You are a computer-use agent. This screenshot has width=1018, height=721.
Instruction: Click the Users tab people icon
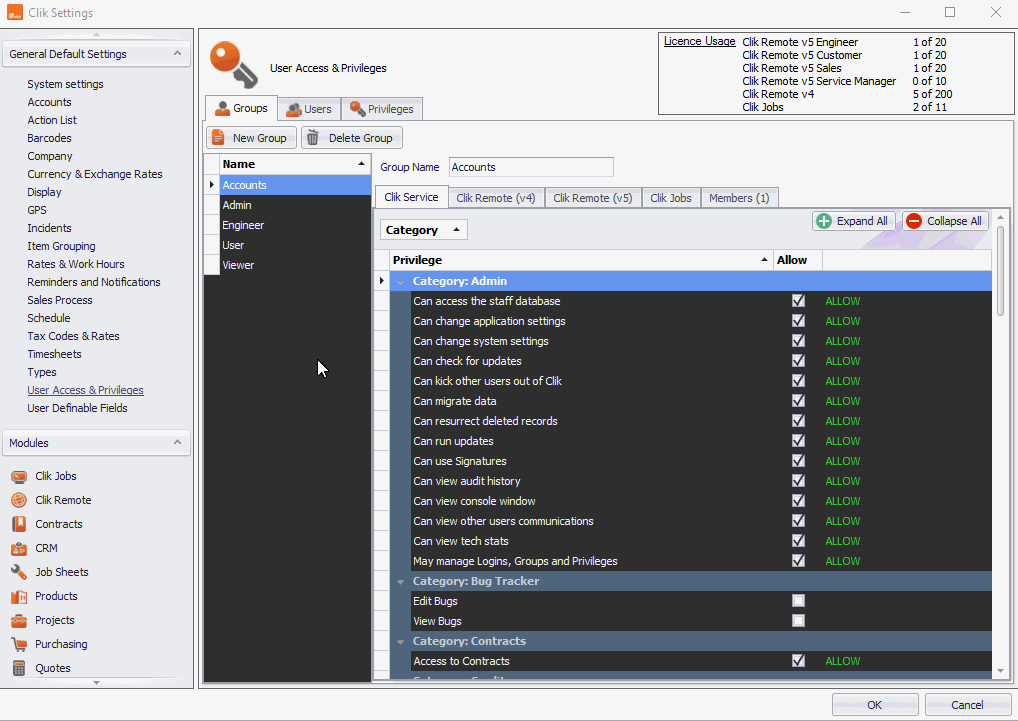[294, 109]
